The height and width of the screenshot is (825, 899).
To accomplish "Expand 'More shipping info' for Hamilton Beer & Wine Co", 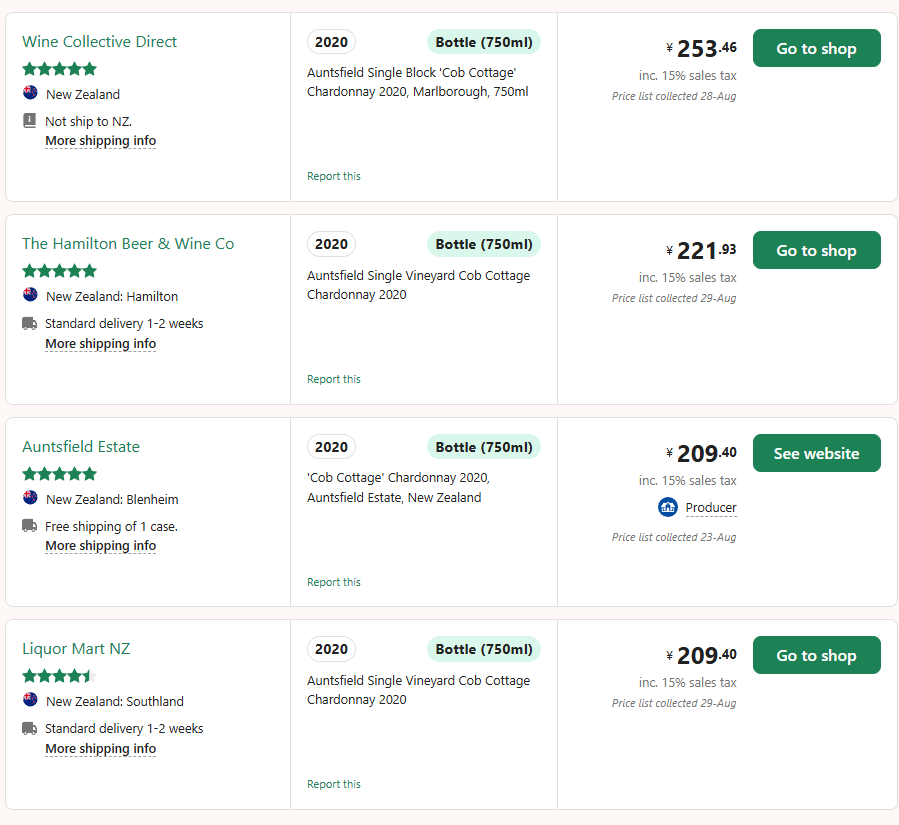I will [x=100, y=344].
